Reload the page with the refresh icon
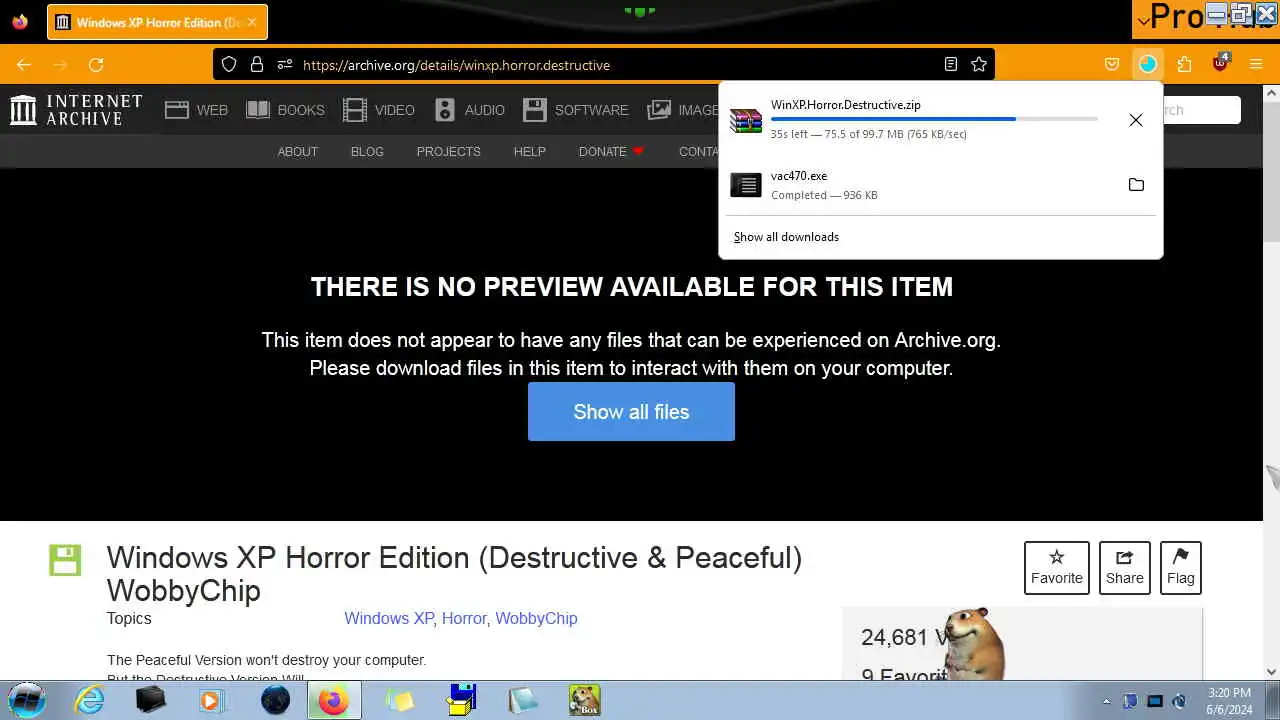 point(96,65)
